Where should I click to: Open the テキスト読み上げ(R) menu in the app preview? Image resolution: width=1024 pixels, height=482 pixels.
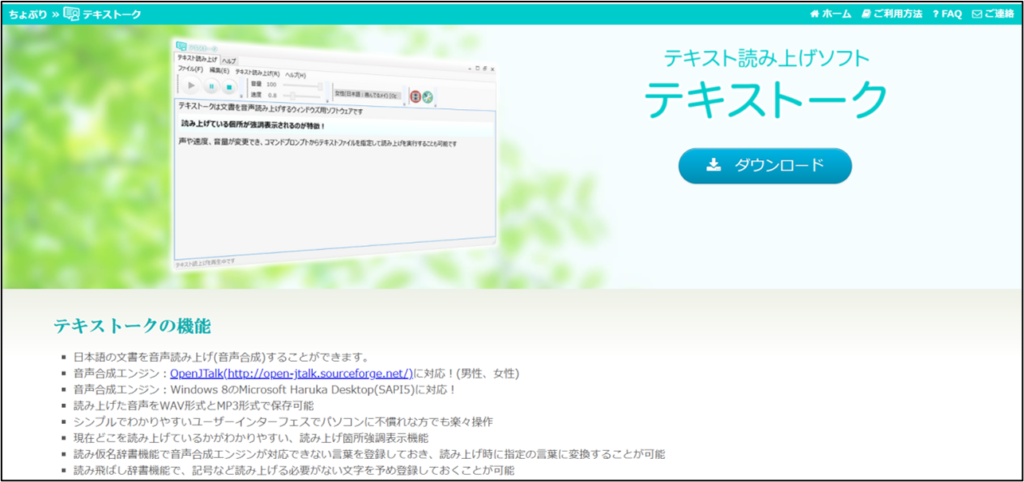(x=257, y=73)
